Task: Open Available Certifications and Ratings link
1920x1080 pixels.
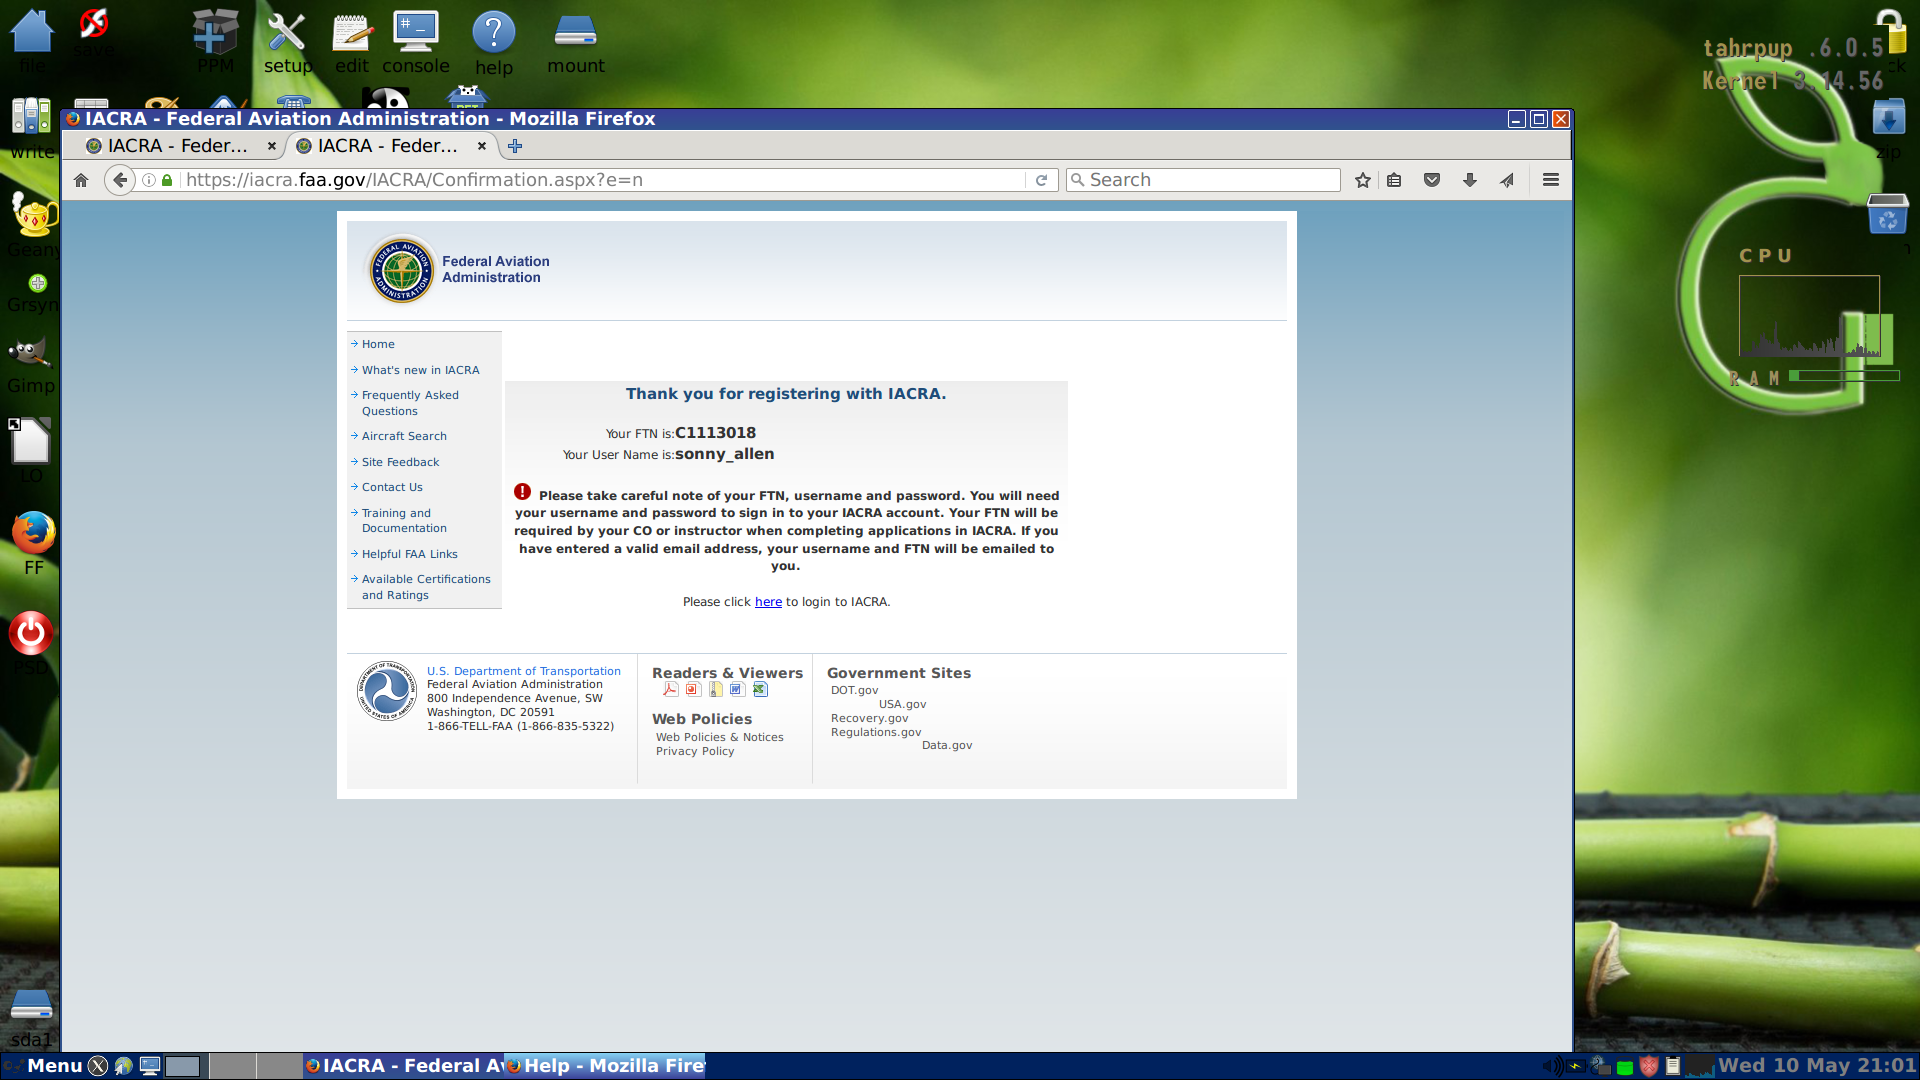Action: (426, 587)
